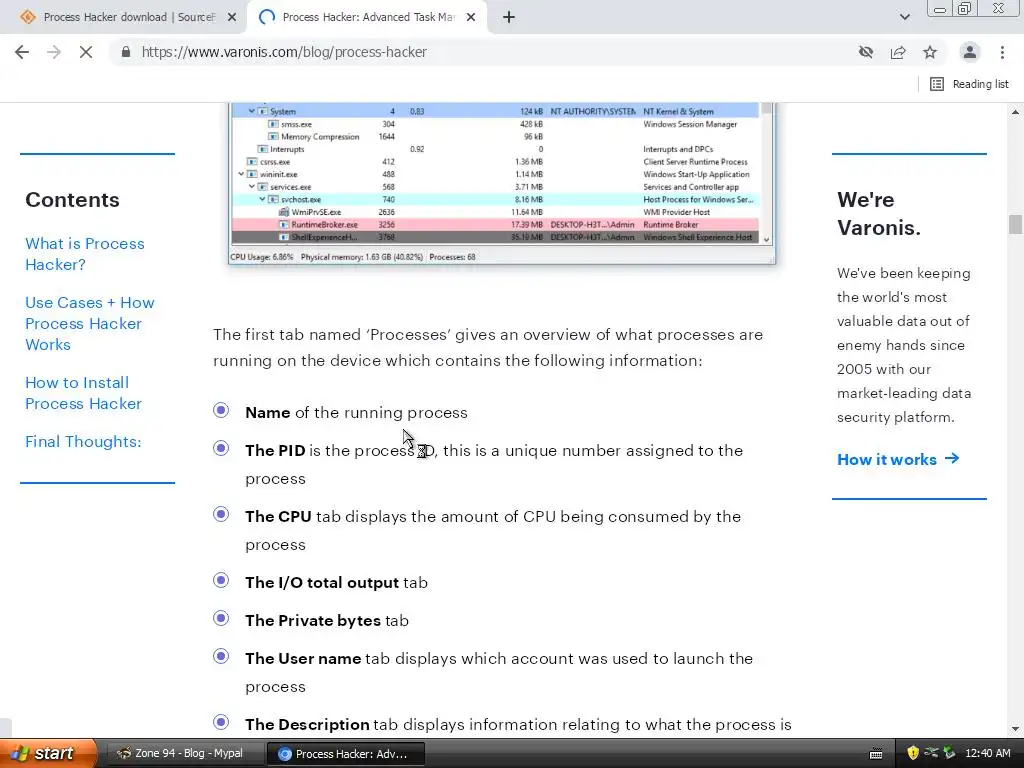Viewport: 1024px width, 768px height.
Task: Click the 'Contents' sidebar heading
Action: click(72, 200)
